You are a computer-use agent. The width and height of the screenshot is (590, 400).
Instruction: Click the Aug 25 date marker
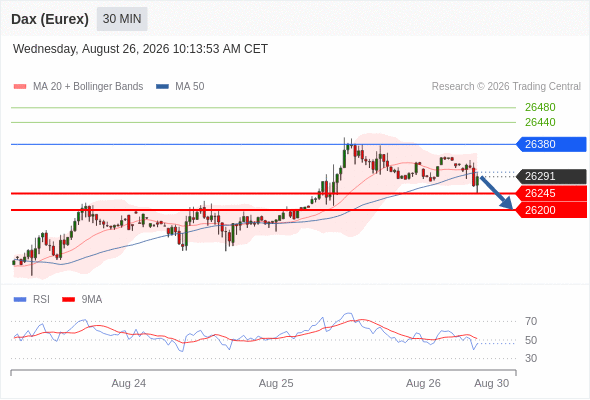[x=276, y=383]
